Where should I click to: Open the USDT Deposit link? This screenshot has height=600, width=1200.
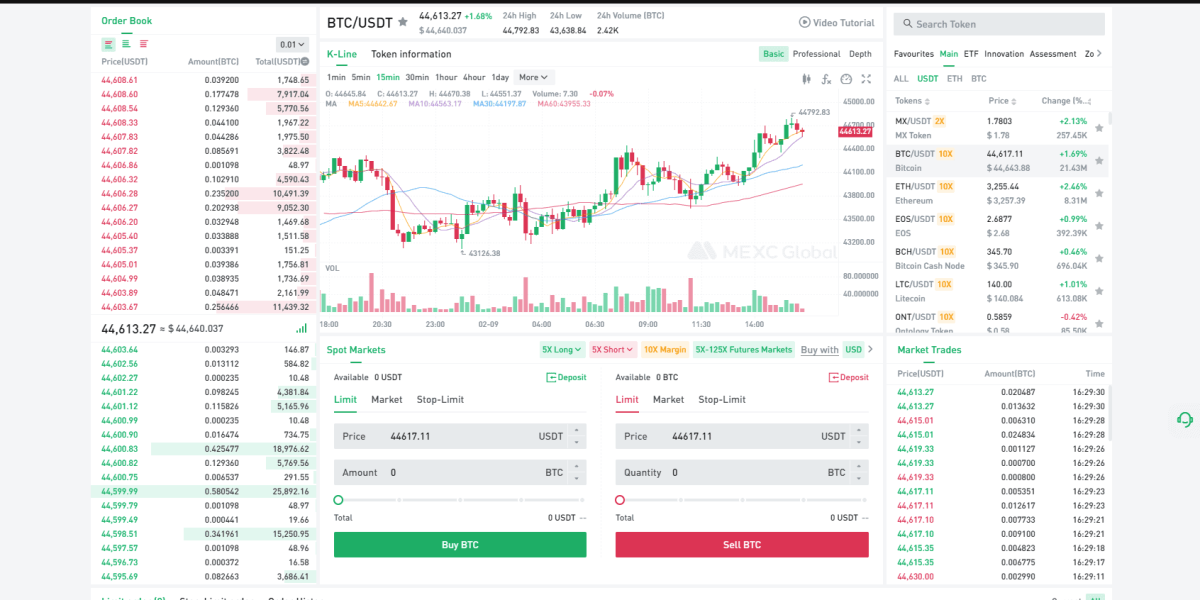566,377
